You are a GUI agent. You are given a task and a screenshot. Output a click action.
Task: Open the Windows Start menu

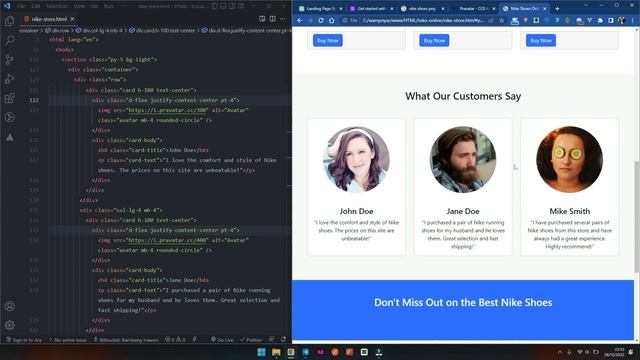point(261,352)
